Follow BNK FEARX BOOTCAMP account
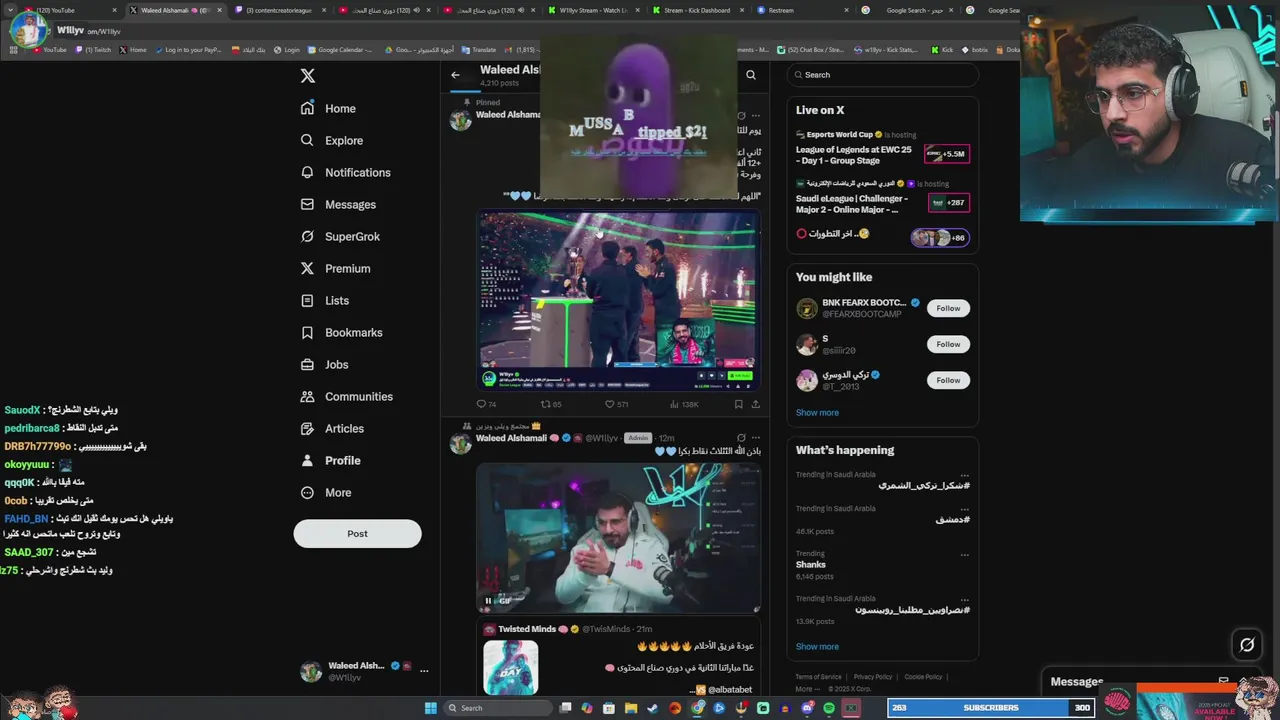 coord(948,308)
